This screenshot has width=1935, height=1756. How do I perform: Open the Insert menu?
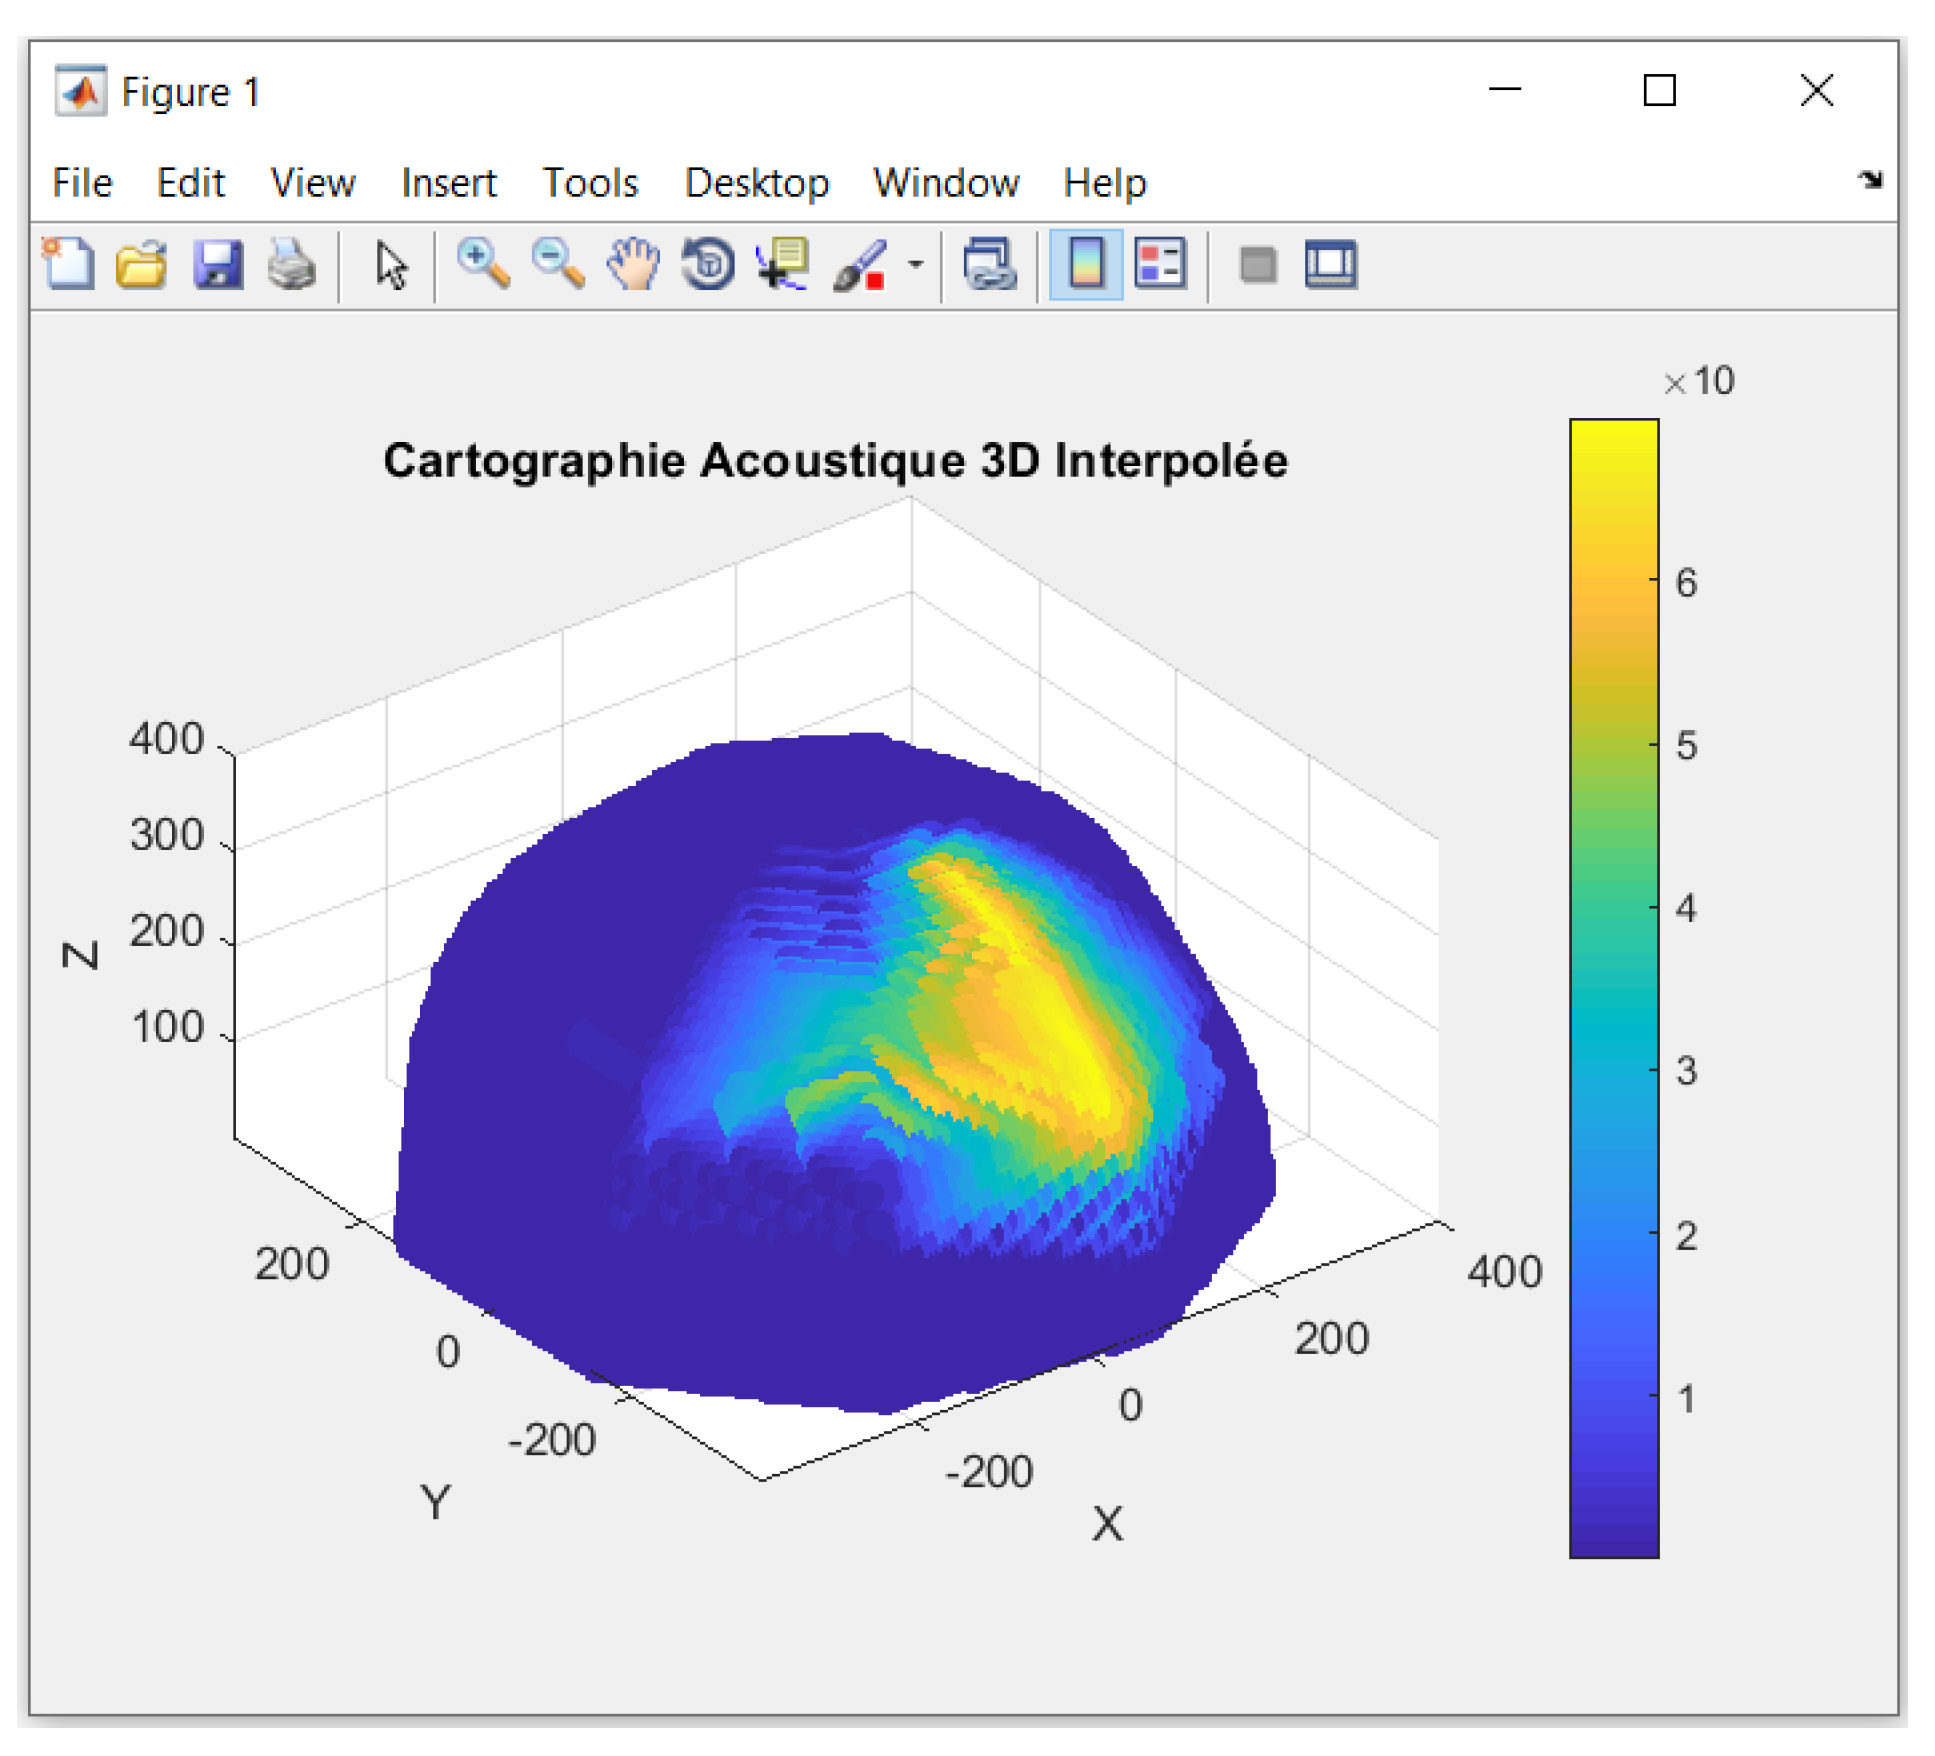[448, 183]
